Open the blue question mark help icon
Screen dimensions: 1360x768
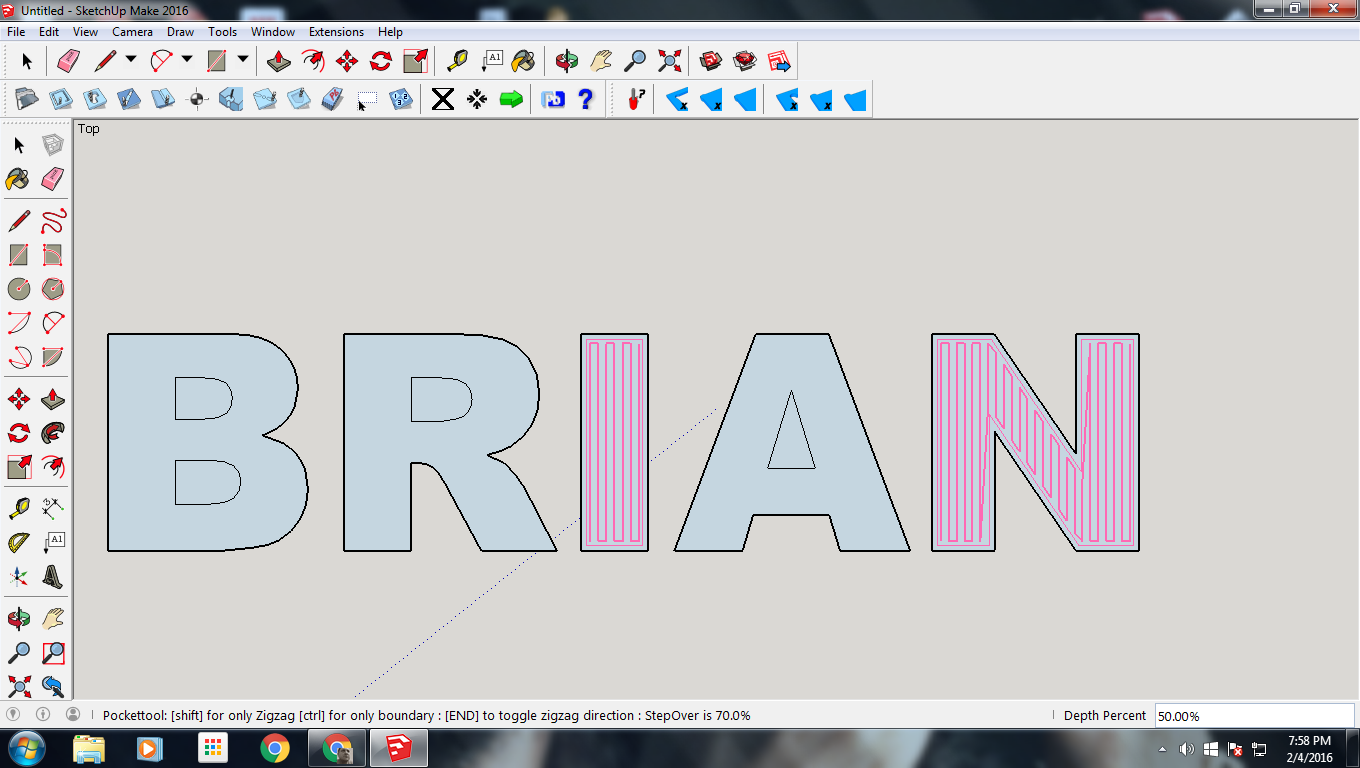586,99
